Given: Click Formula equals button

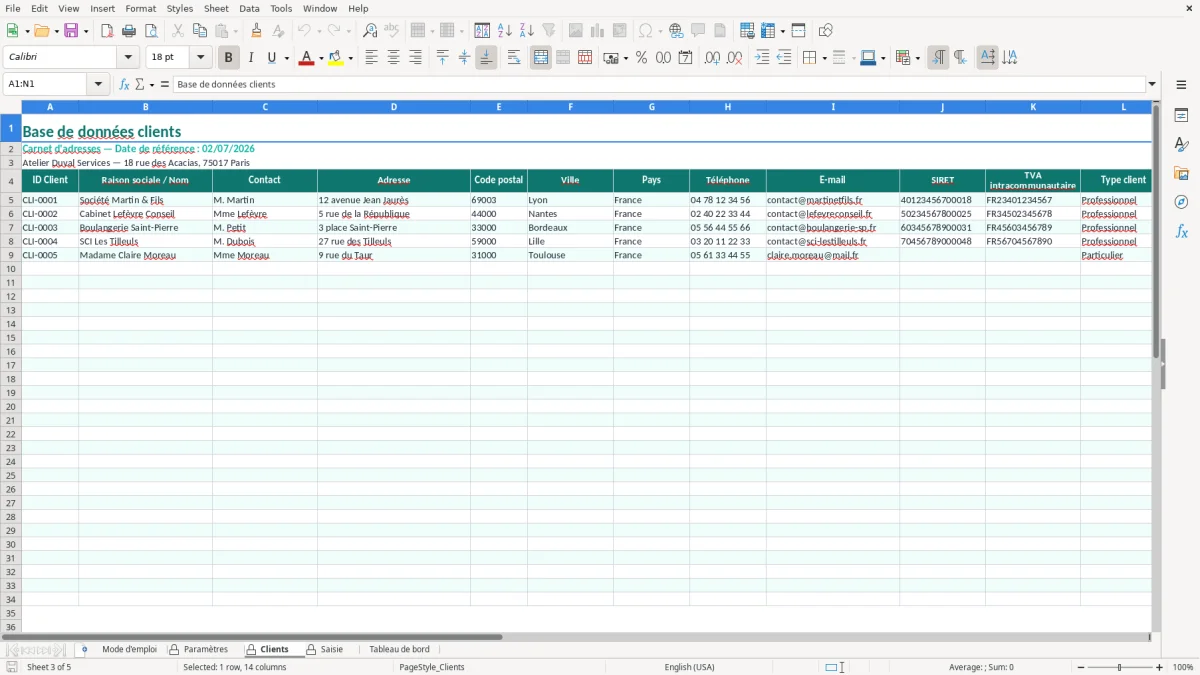Looking at the screenshot, I should [164, 84].
